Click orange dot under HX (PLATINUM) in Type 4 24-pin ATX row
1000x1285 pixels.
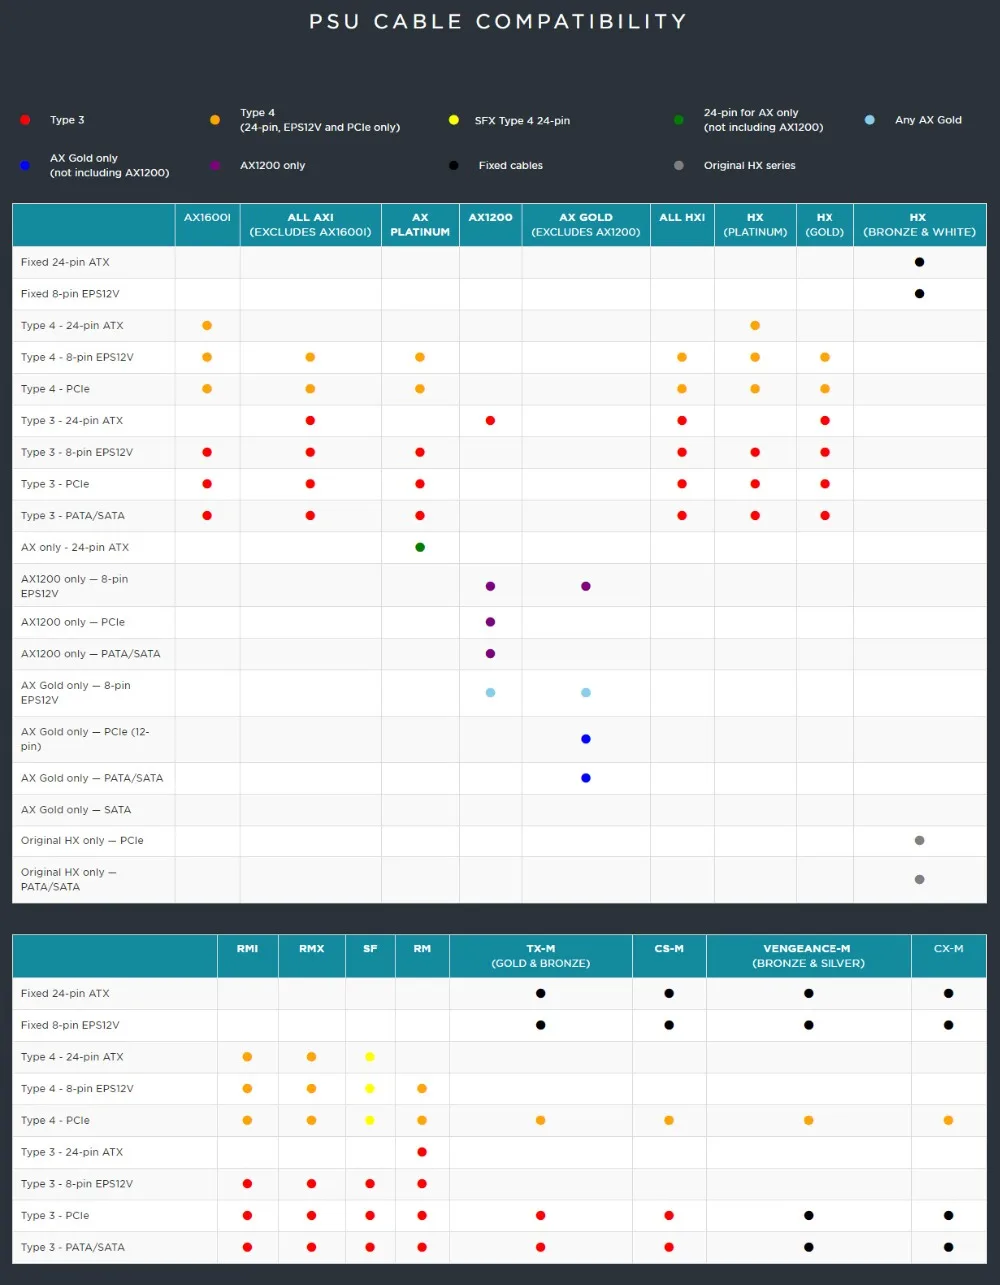[755, 326]
